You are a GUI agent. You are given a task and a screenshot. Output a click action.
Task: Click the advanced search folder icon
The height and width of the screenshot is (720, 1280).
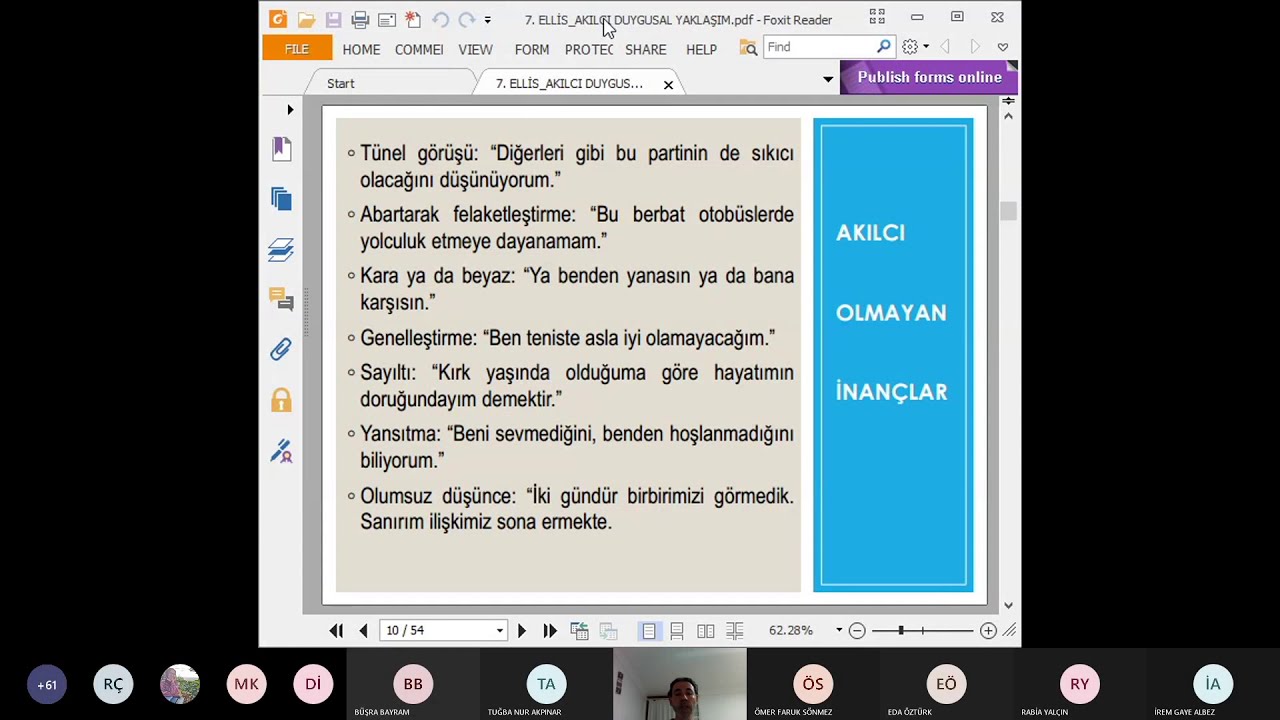[x=748, y=47]
